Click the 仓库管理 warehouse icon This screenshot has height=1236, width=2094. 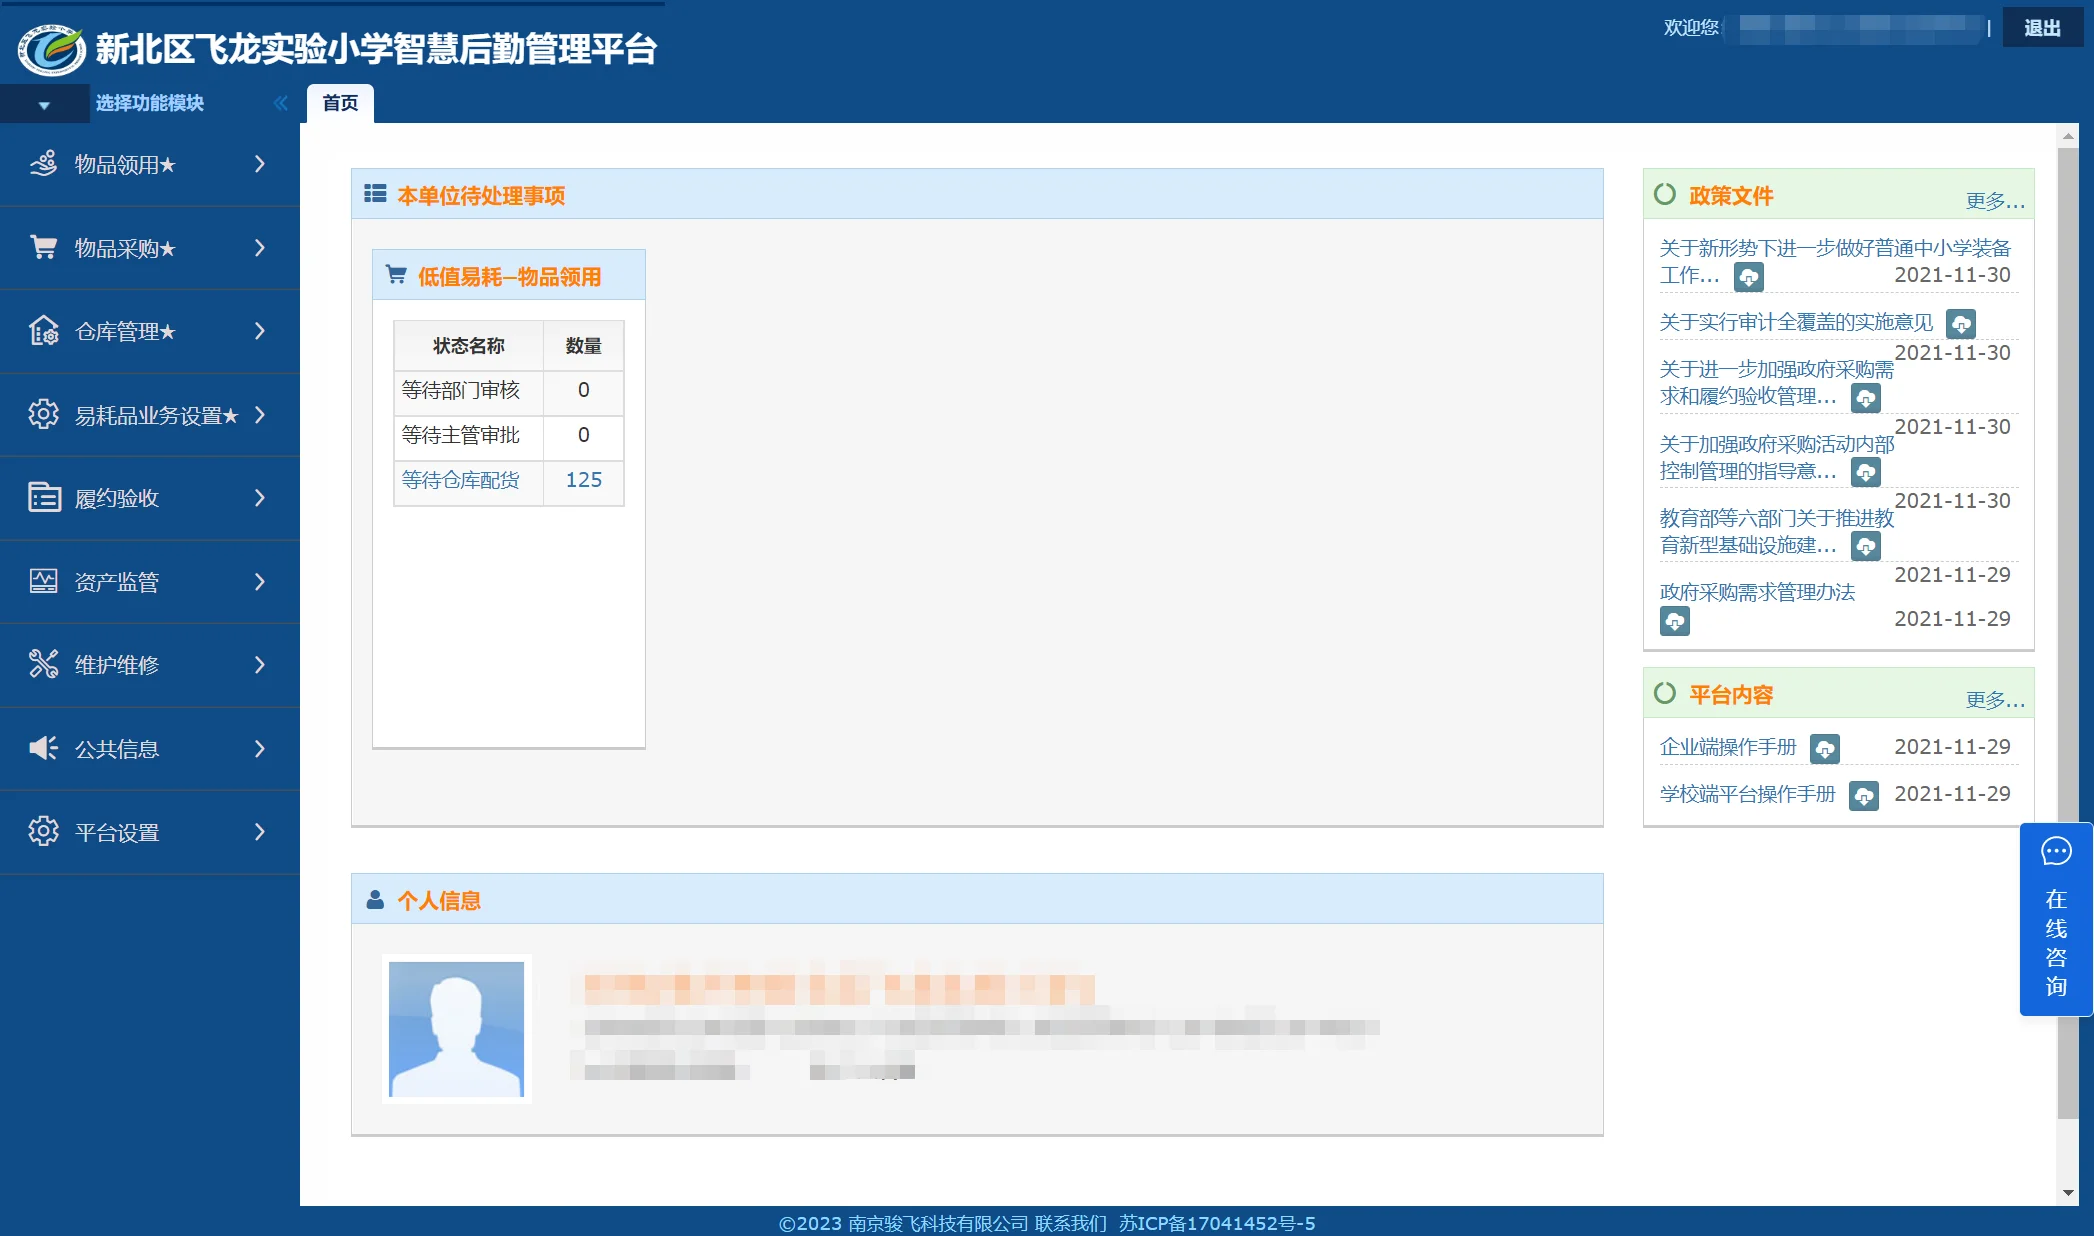coord(44,331)
